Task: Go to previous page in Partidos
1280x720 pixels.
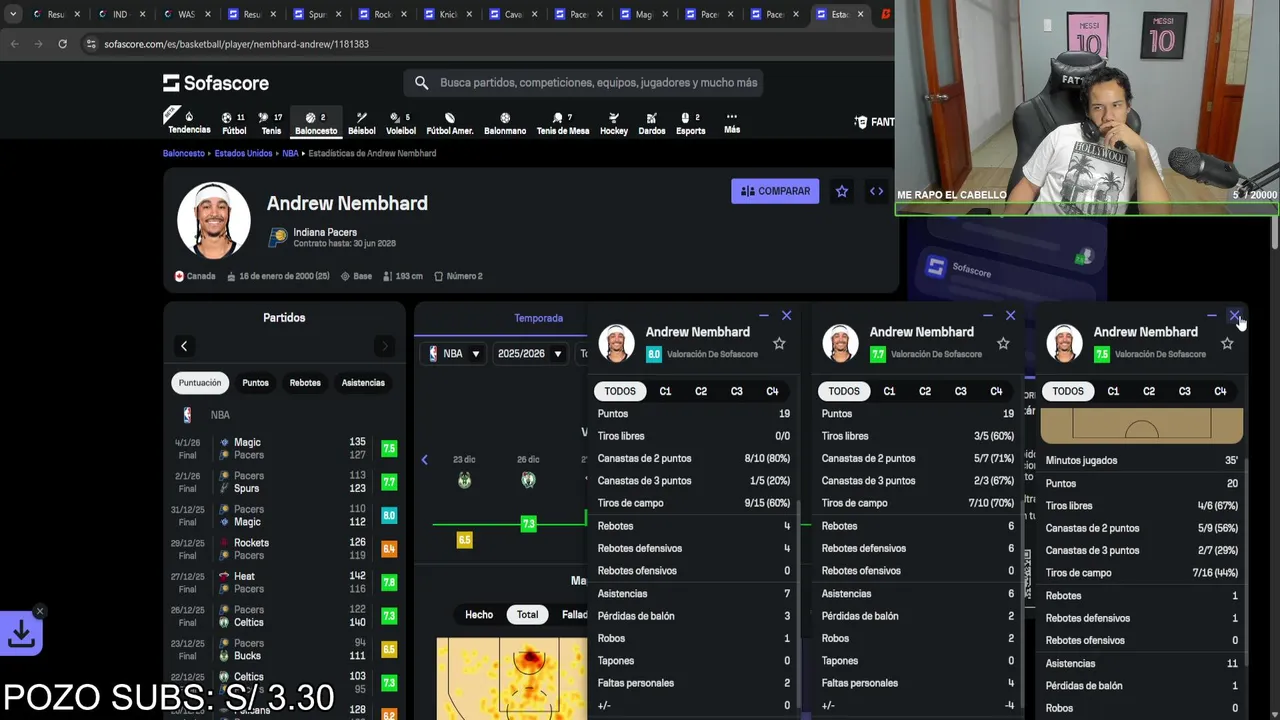Action: click(184, 346)
